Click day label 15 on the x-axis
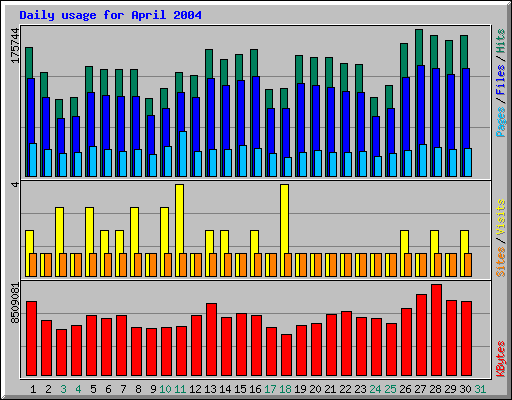512x400 pixels. coord(240,389)
